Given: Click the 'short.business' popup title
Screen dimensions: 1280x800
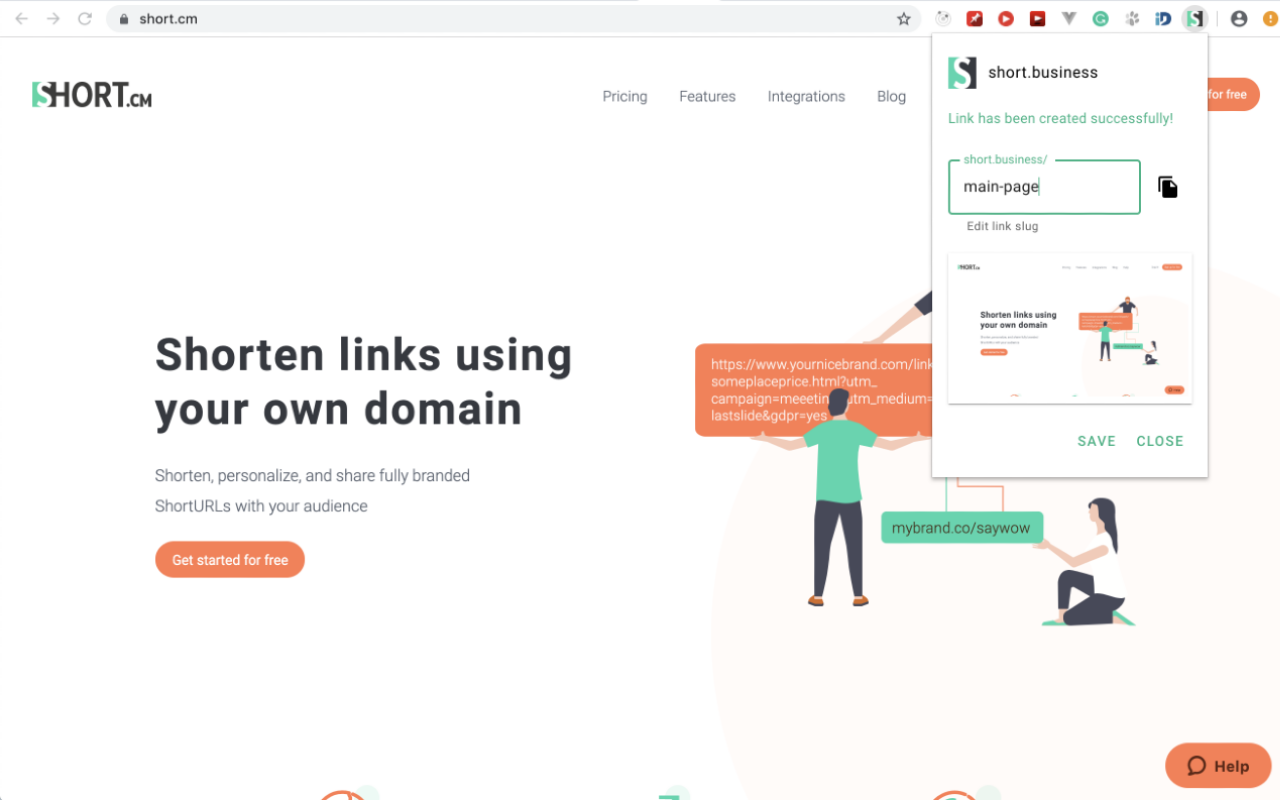Looking at the screenshot, I should click(x=1043, y=72).
